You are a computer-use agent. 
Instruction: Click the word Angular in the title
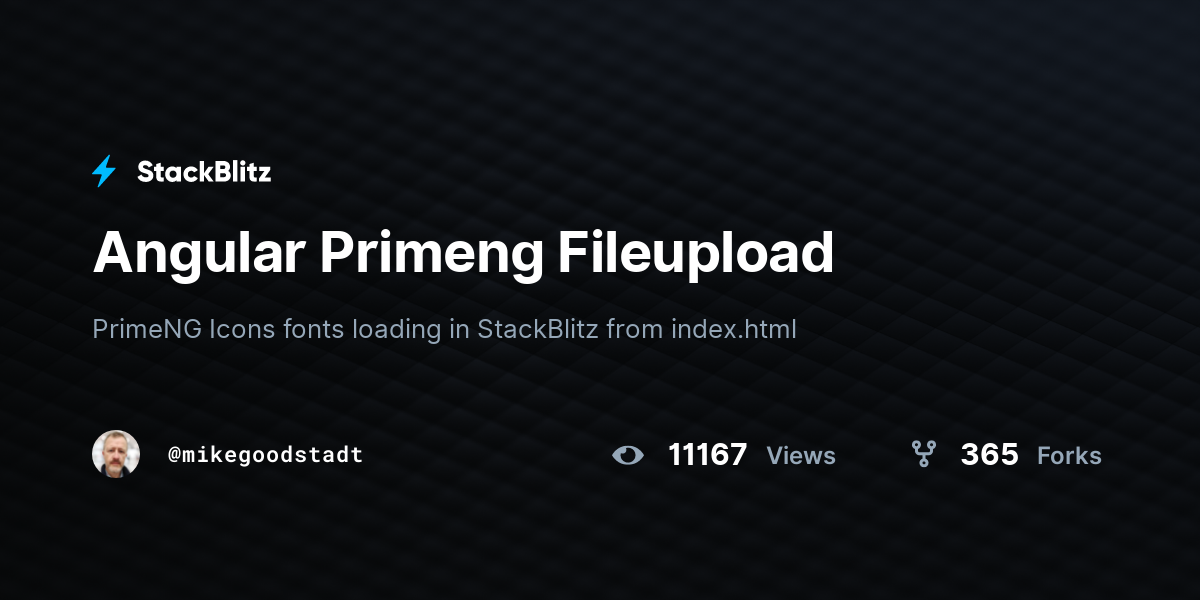coord(199,254)
